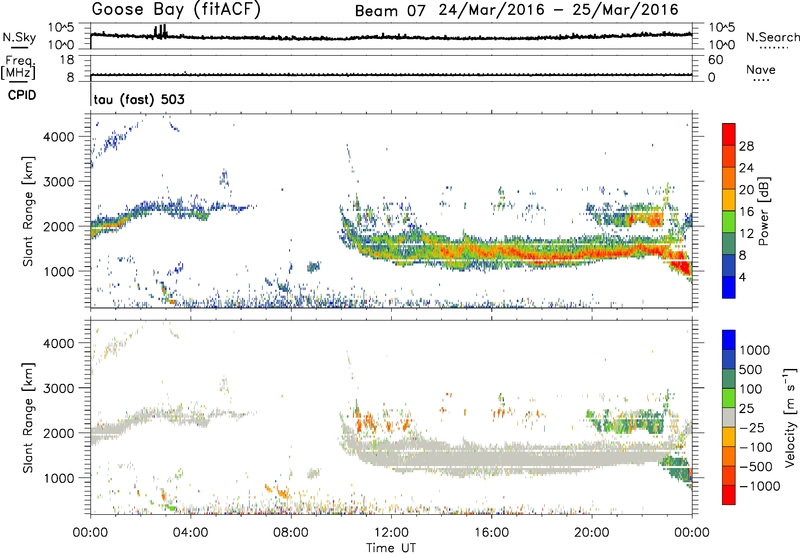The height and width of the screenshot is (554, 800).
Task: Click the '-25' tick on the velocity scale
Action: coord(752,428)
